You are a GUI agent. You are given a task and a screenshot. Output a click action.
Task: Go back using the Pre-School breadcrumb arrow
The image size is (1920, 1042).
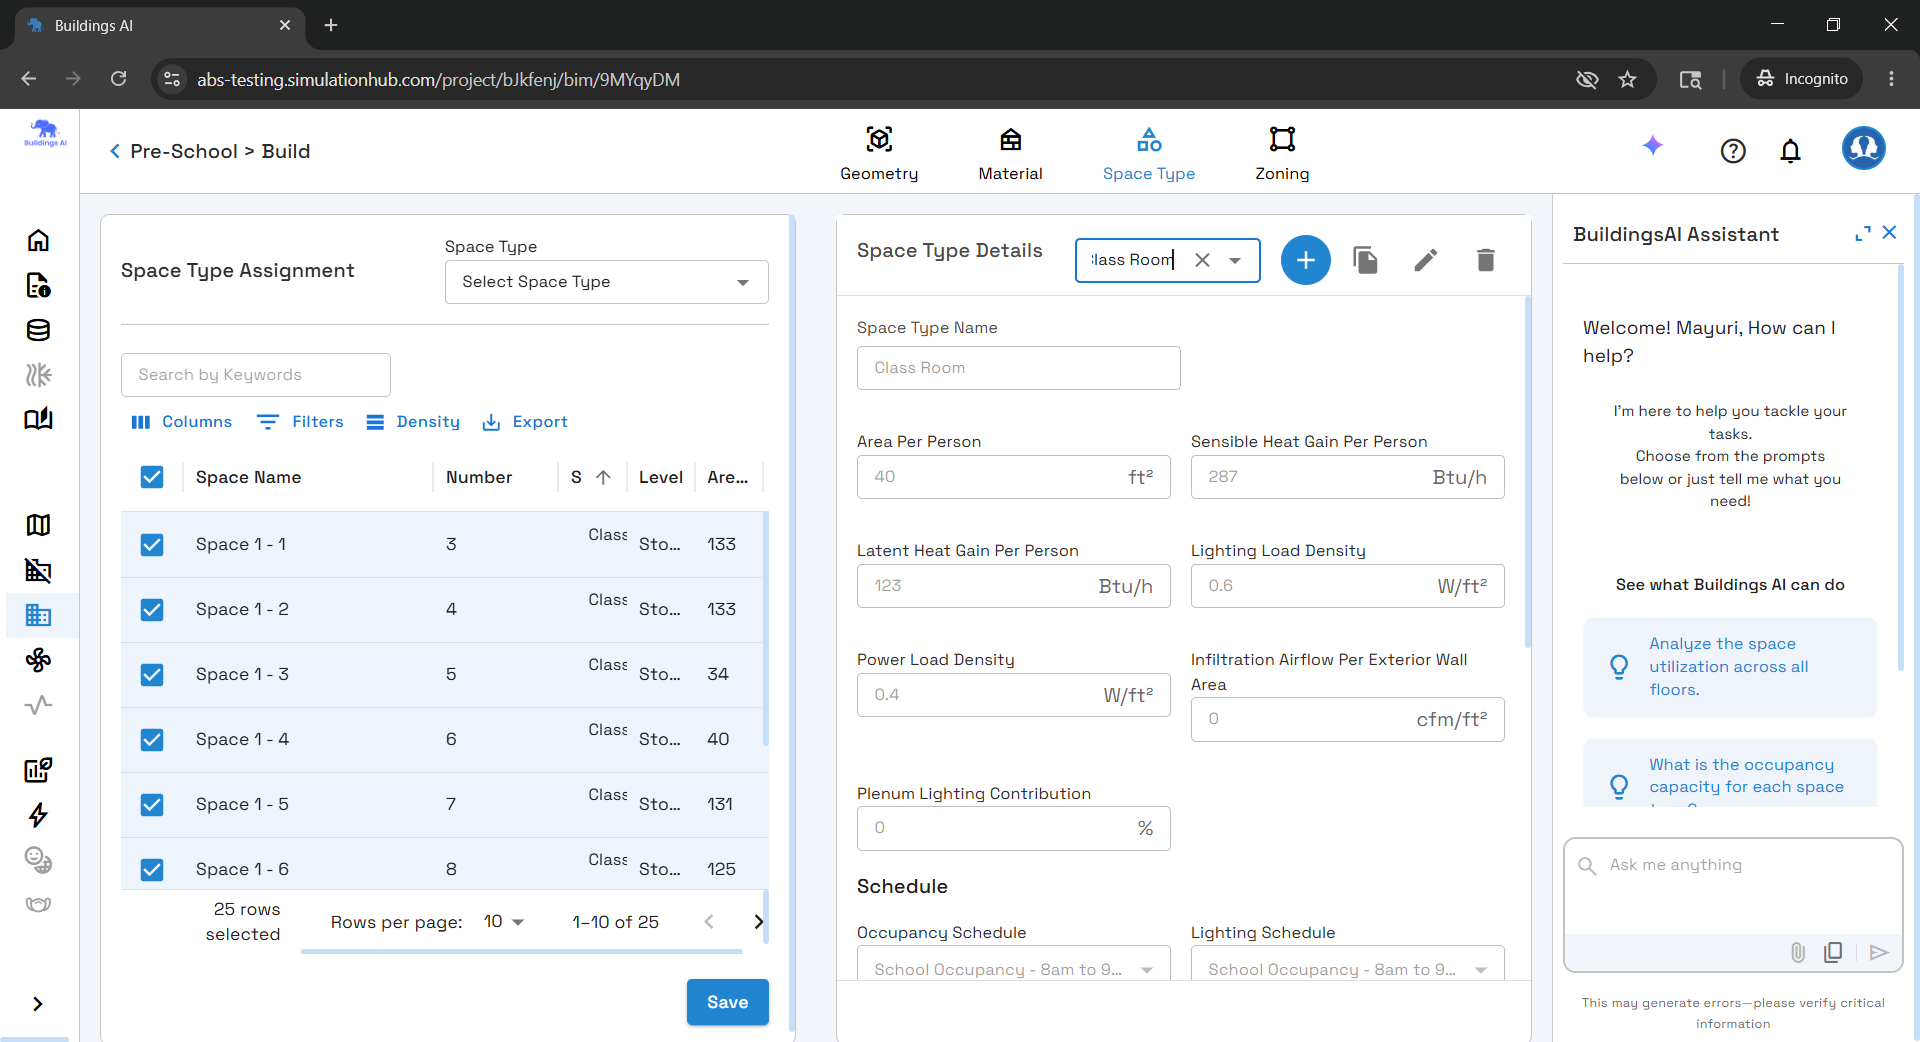(x=115, y=151)
